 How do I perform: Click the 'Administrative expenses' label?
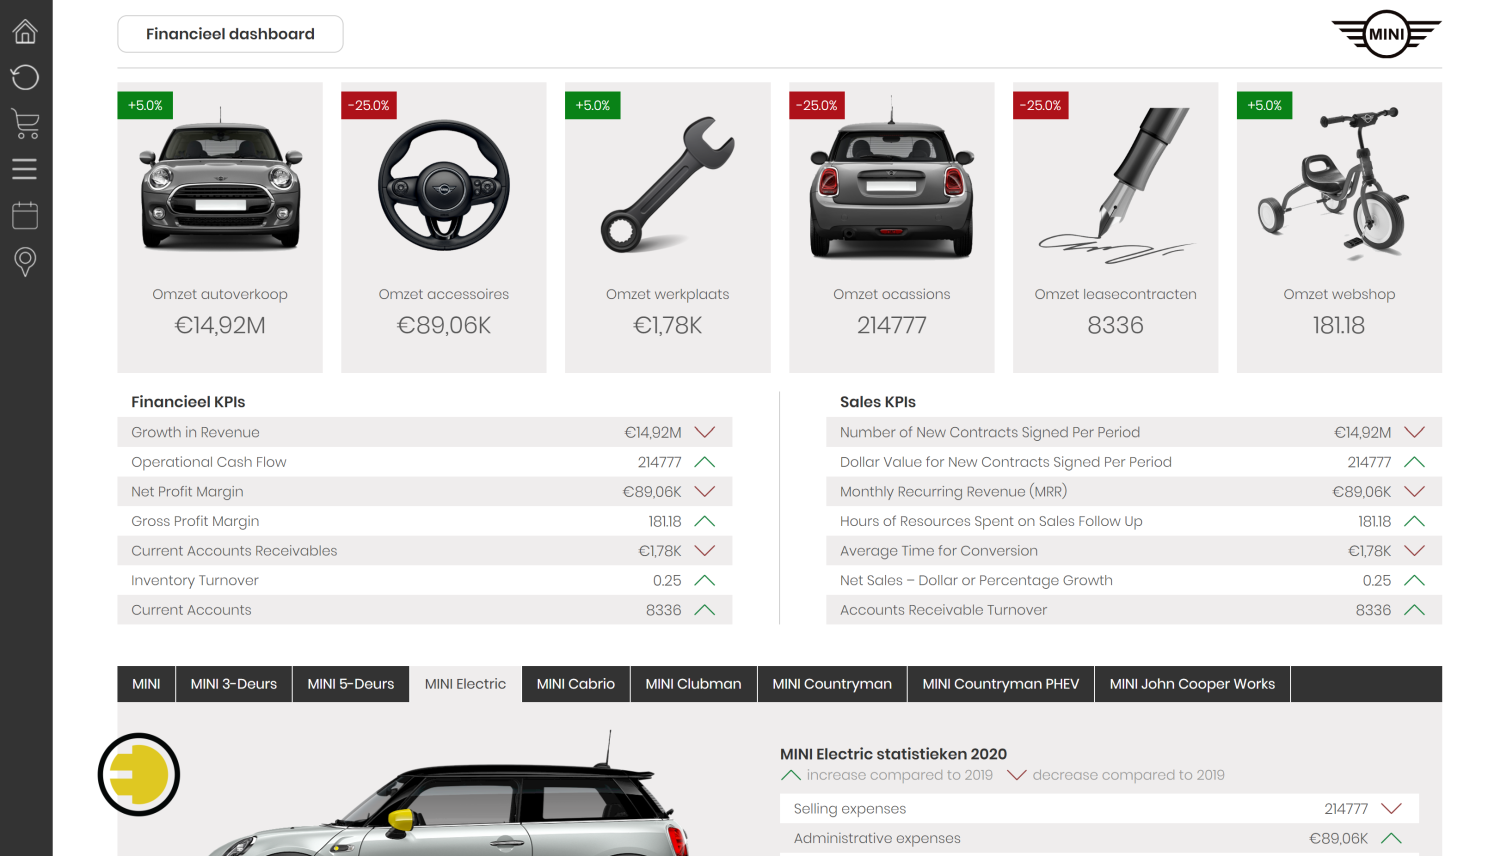point(877,838)
